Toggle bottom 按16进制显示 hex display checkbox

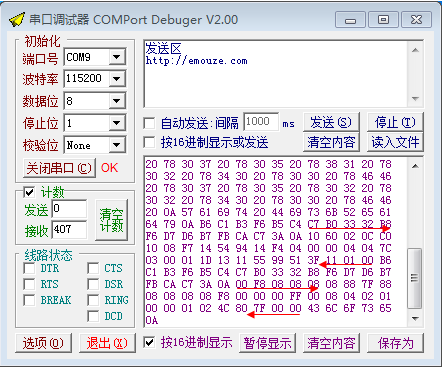tap(149, 342)
